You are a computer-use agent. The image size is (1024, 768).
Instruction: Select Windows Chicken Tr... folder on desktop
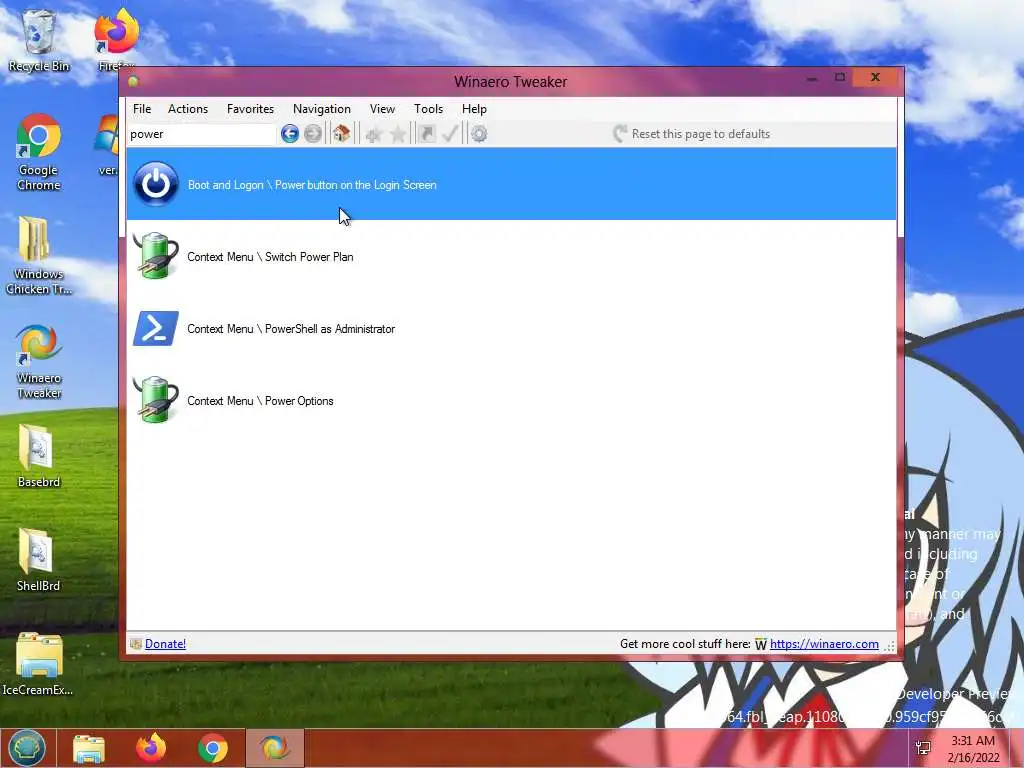[x=39, y=256]
